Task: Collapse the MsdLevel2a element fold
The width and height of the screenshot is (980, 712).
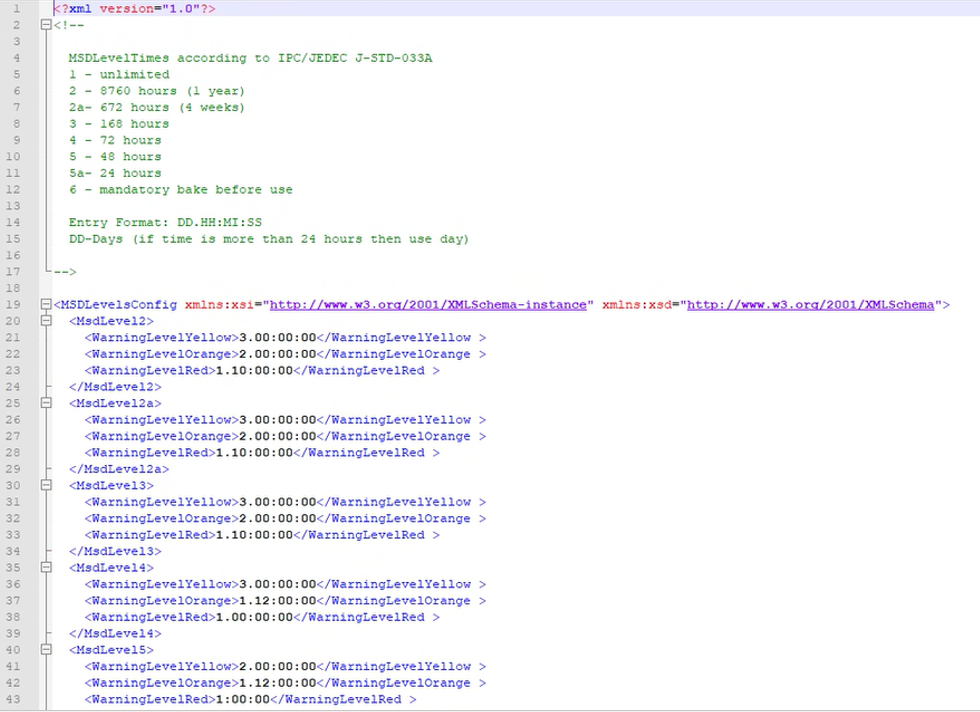Action: coord(46,403)
